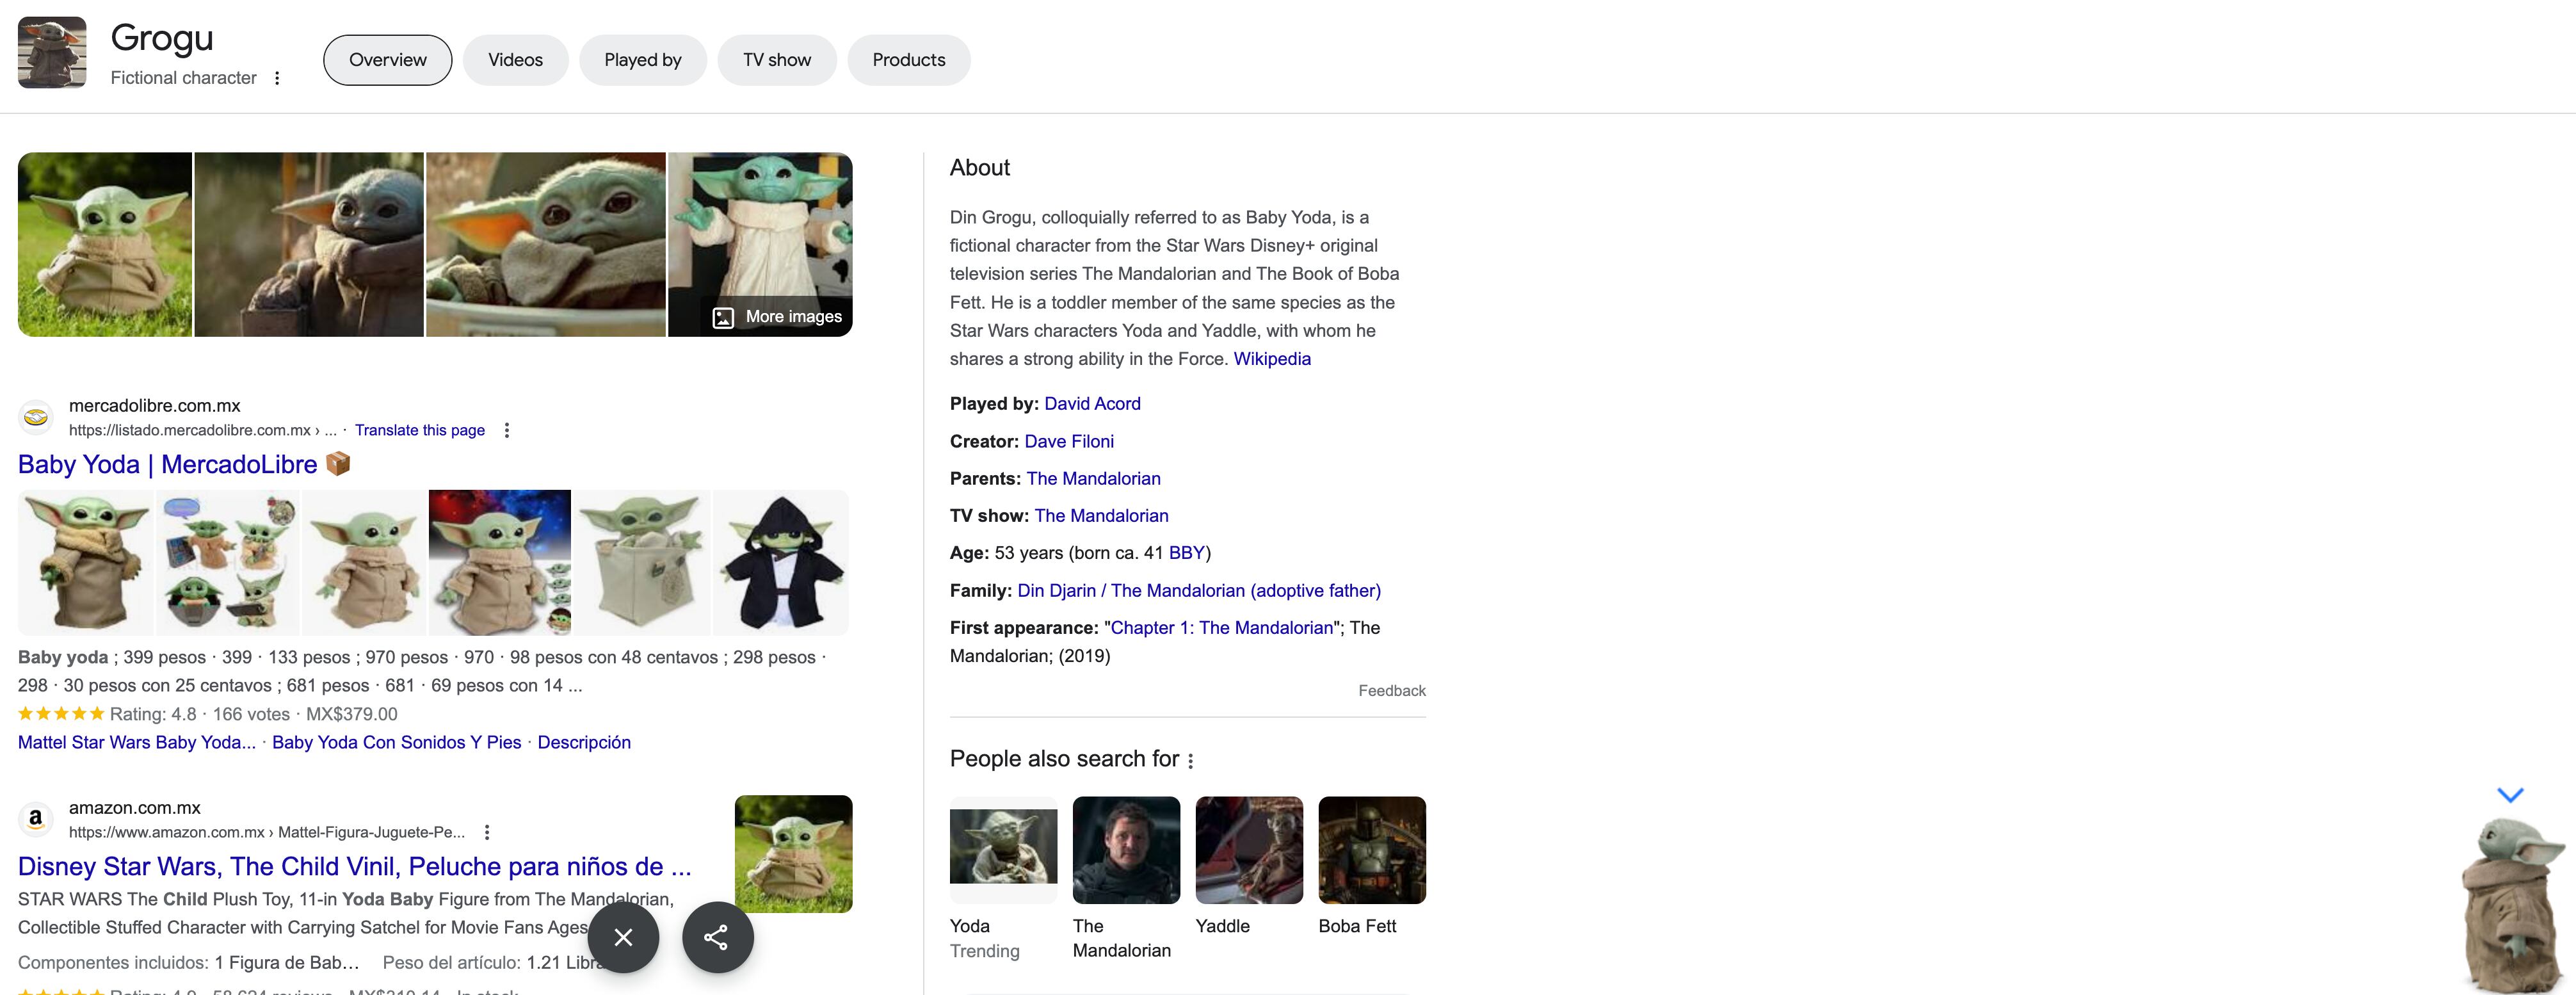Click the share icon button
This screenshot has width=2576, height=995.
tap(717, 937)
